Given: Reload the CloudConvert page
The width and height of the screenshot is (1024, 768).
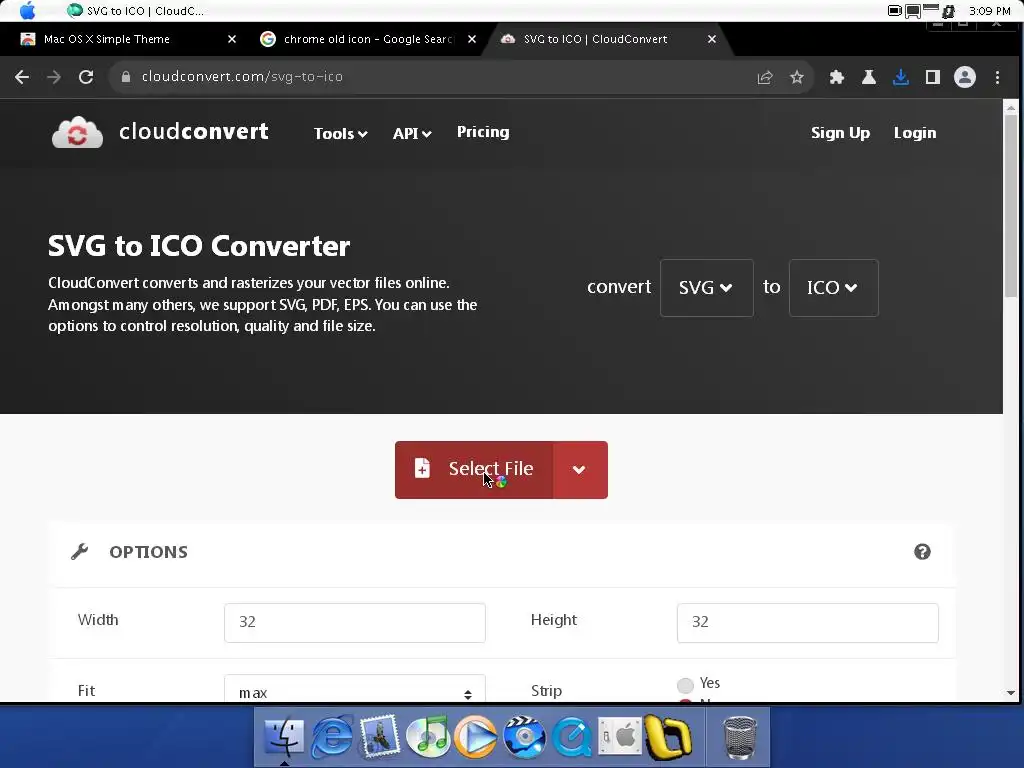Looking at the screenshot, I should point(86,77).
